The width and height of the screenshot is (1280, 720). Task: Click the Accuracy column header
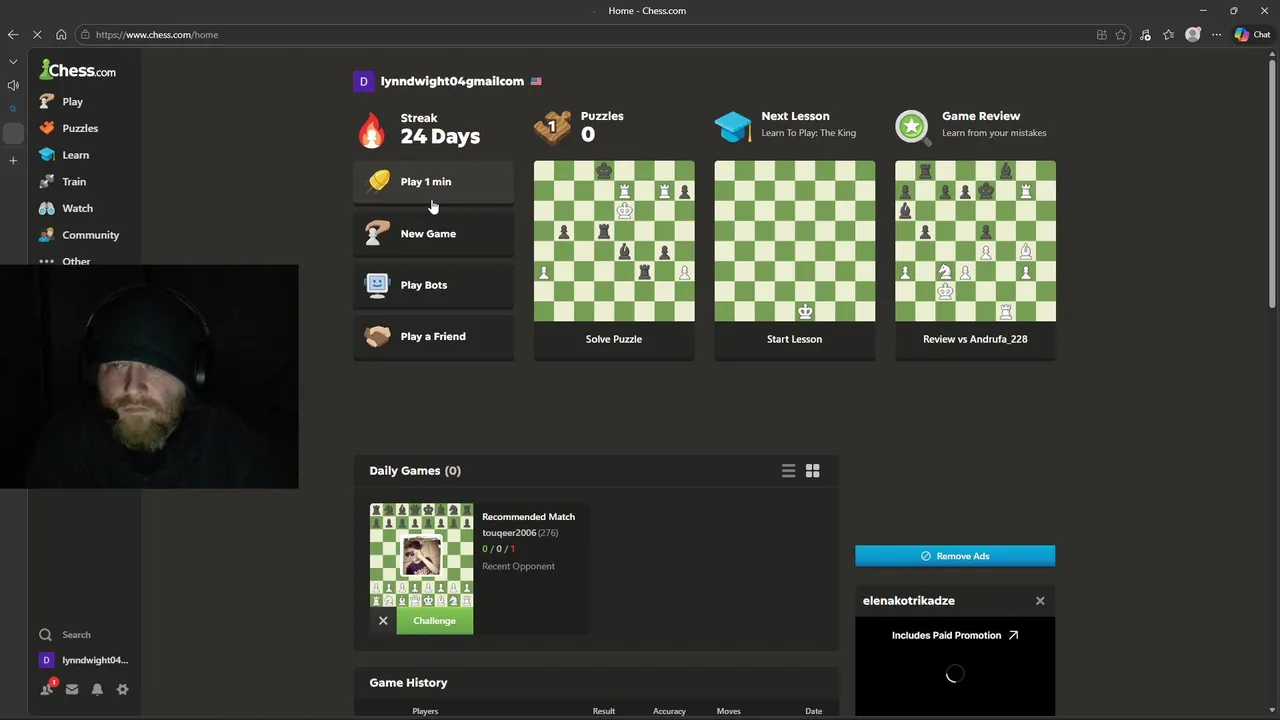669,711
